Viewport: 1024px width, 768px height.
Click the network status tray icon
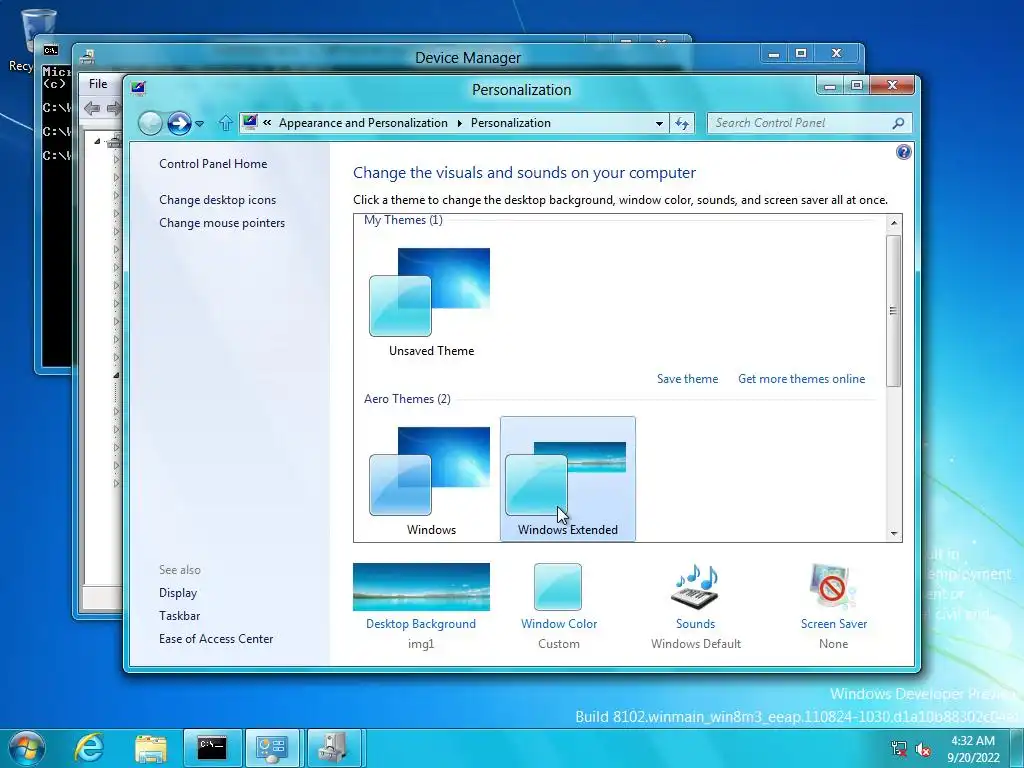(x=899, y=749)
